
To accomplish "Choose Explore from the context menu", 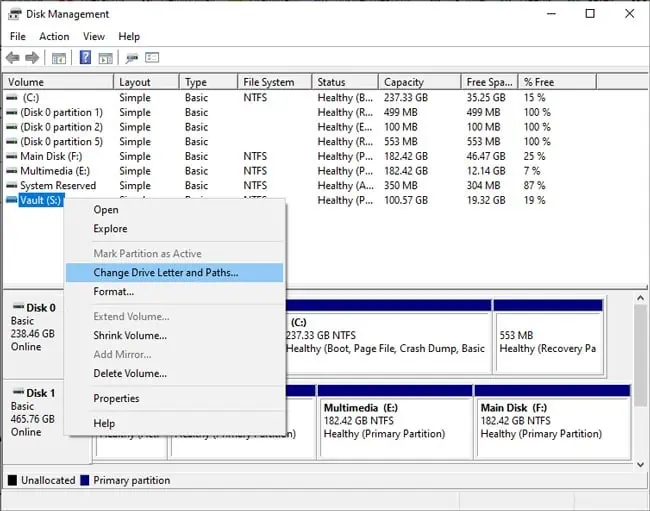I will pyautogui.click(x=175, y=228).
